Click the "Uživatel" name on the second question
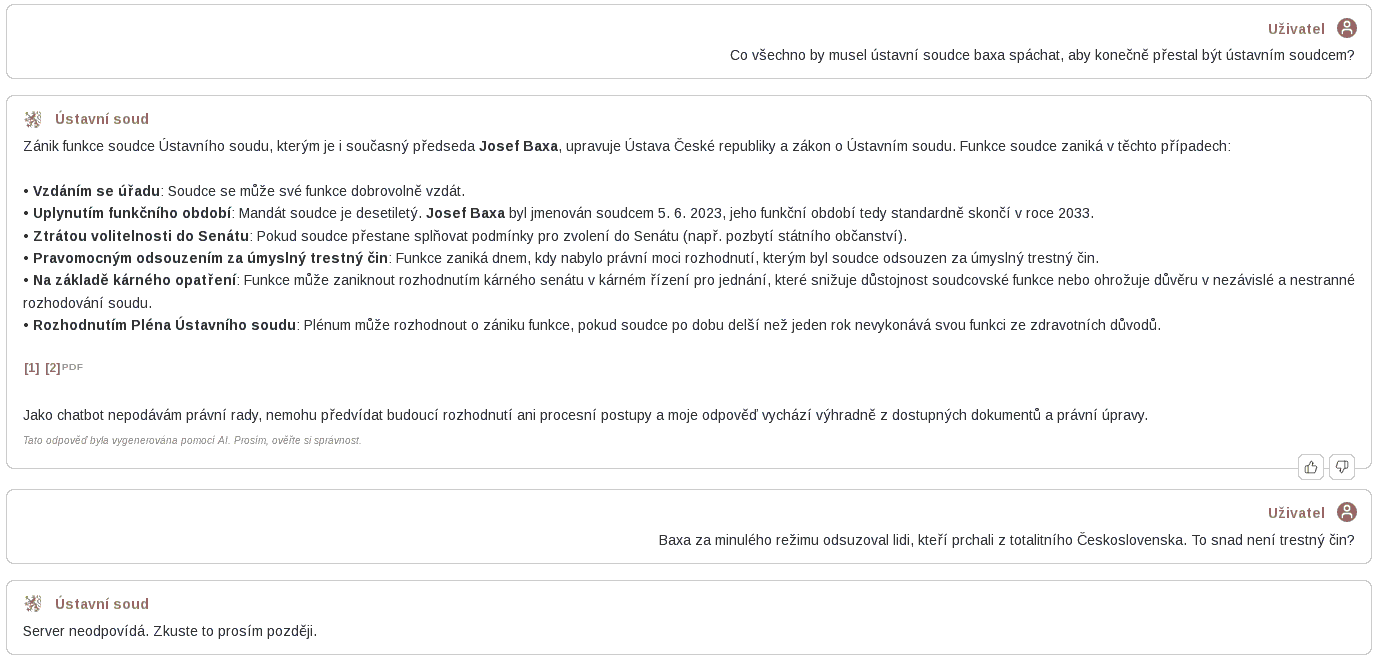This screenshot has width=1380, height=667. click(1296, 513)
